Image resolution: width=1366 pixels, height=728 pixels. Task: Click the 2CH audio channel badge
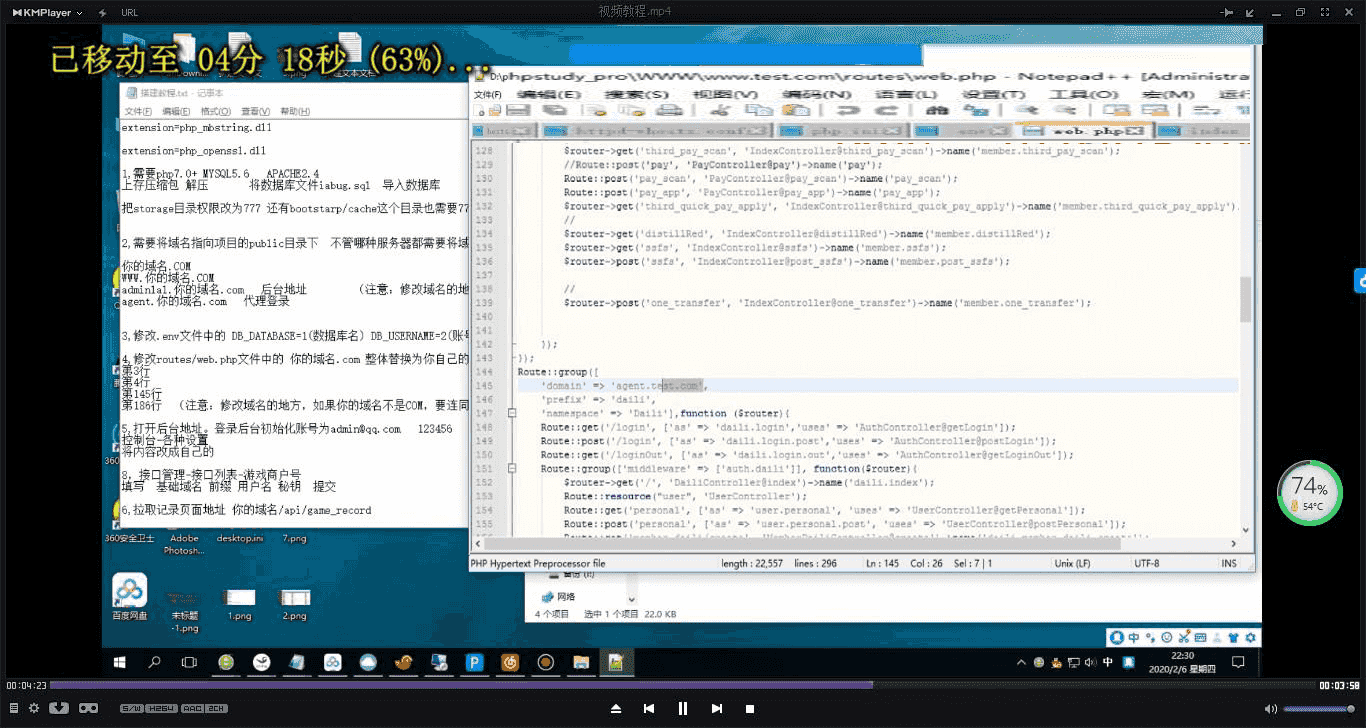pos(217,708)
